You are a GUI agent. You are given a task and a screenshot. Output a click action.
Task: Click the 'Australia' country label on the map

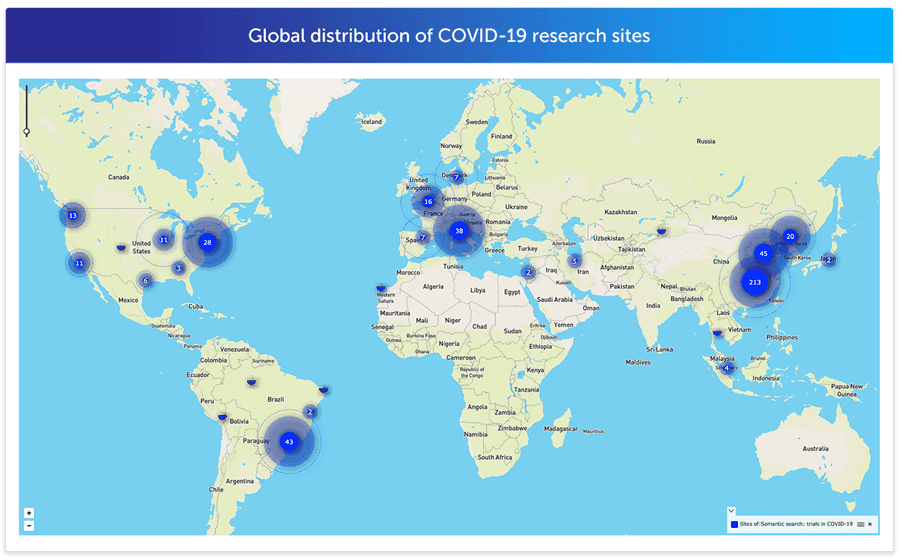pyautogui.click(x=816, y=449)
